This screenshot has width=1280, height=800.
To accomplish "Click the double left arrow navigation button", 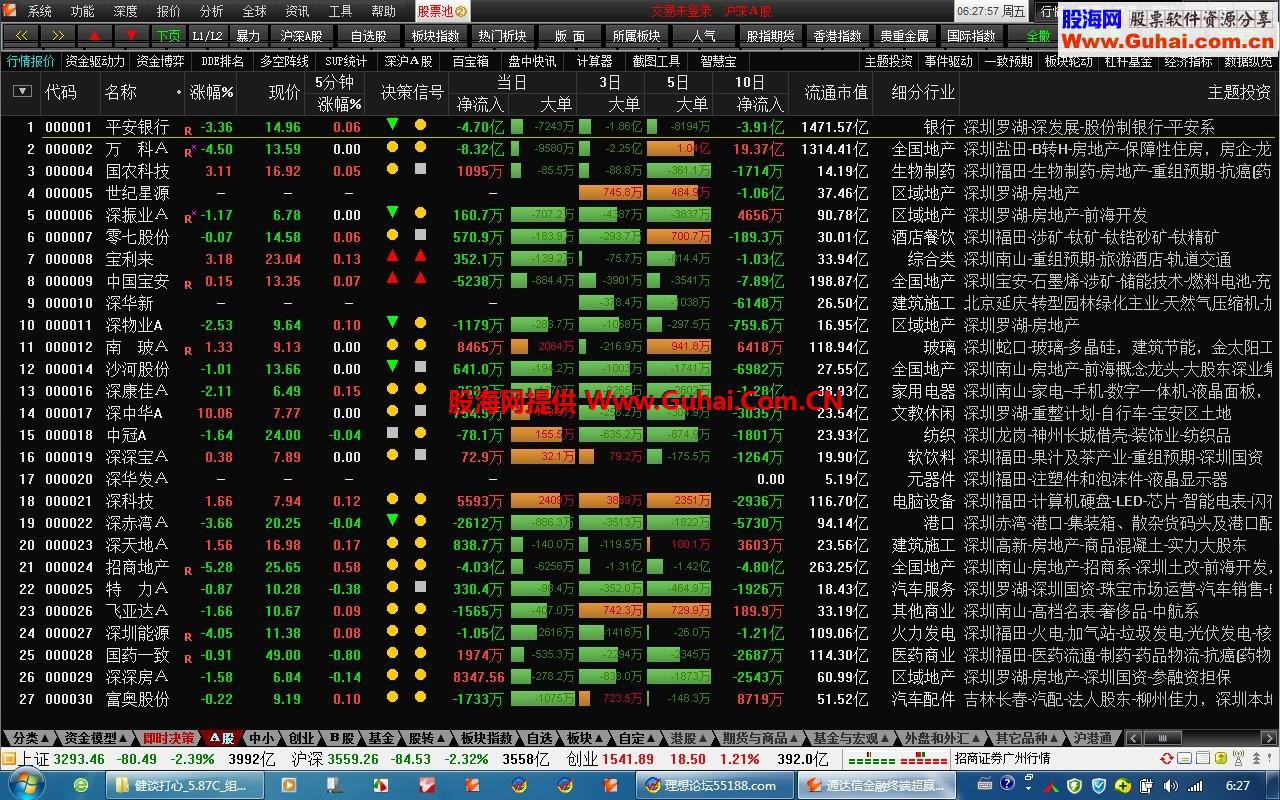I will [21, 35].
